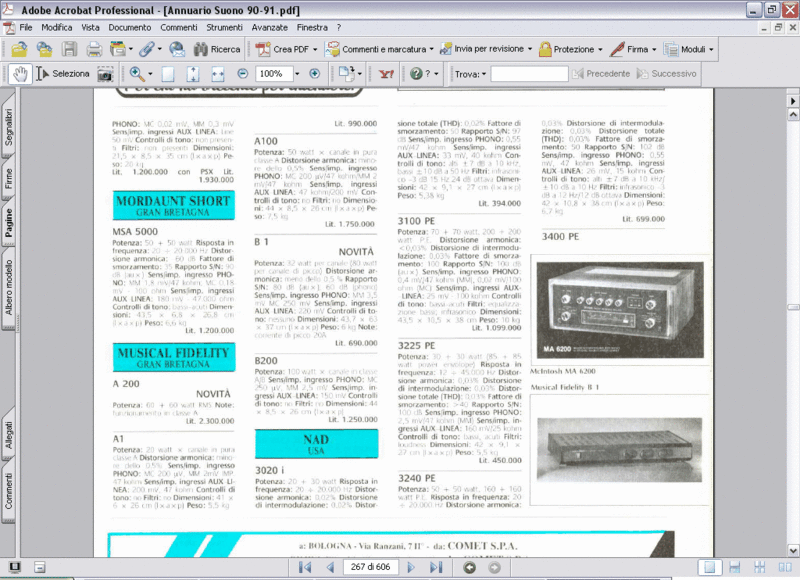Click the Attach file paperclip icon
Screen dimensions: 800x580
[147, 49]
